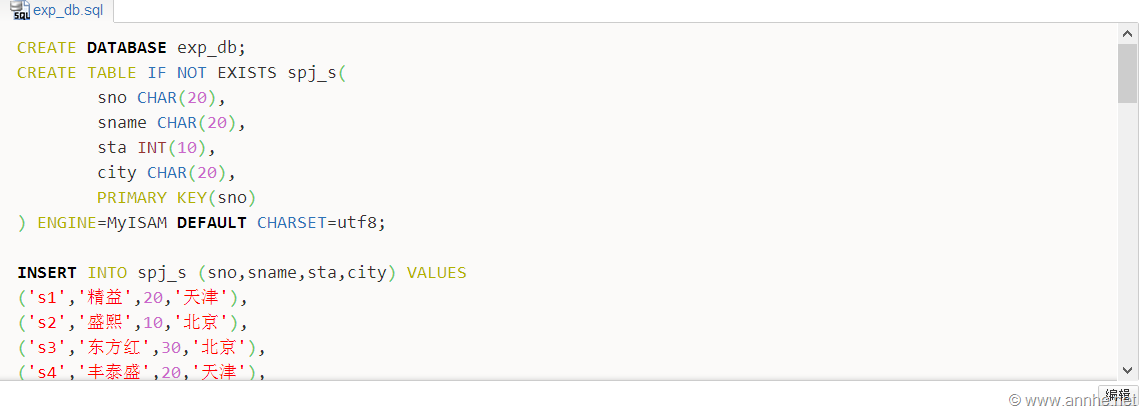Click the sta INT(10) line
The image size is (1143, 410).
coord(157,147)
